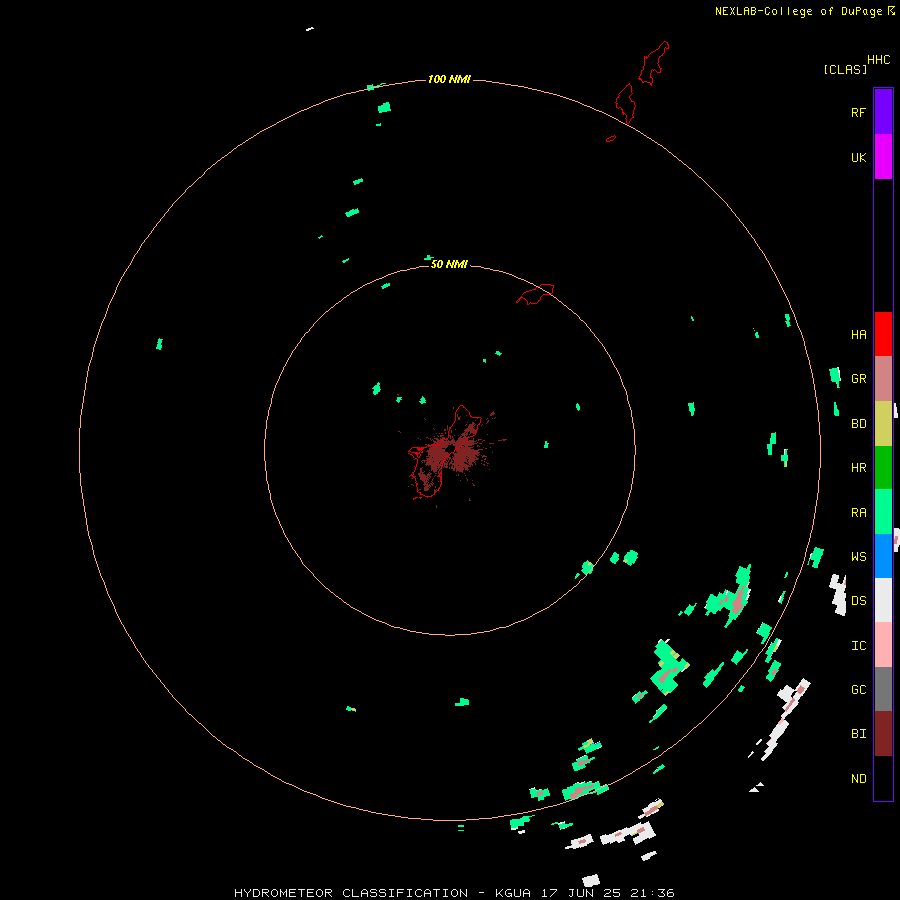This screenshot has height=900, width=900.
Task: Click the RA bright green legend swatch
Action: coord(883,512)
